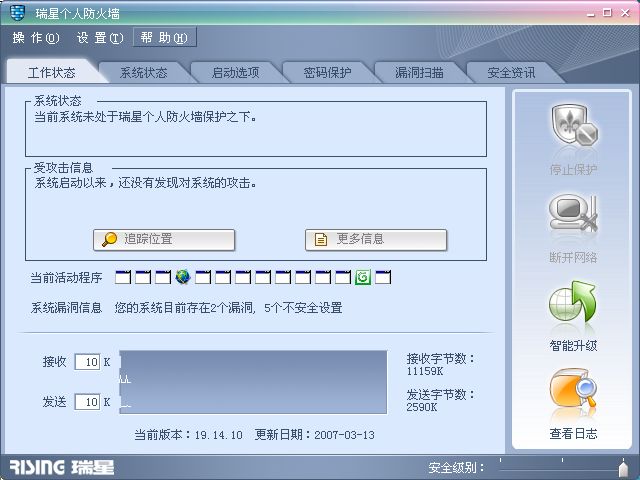Select the green G program icon

click(x=363, y=277)
